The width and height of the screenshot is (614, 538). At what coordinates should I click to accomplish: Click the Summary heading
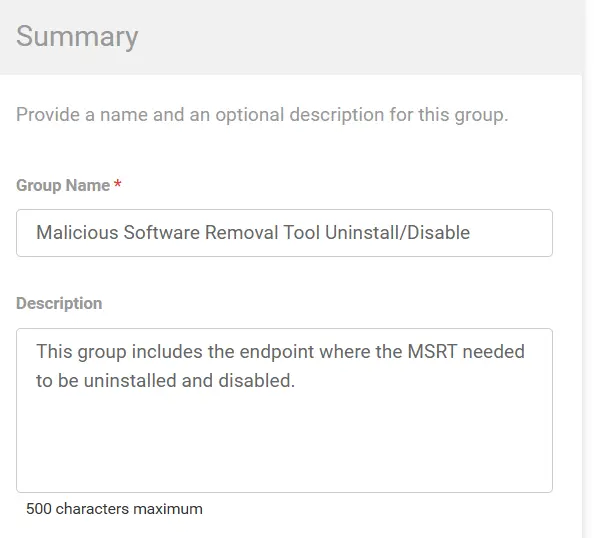coord(77,36)
